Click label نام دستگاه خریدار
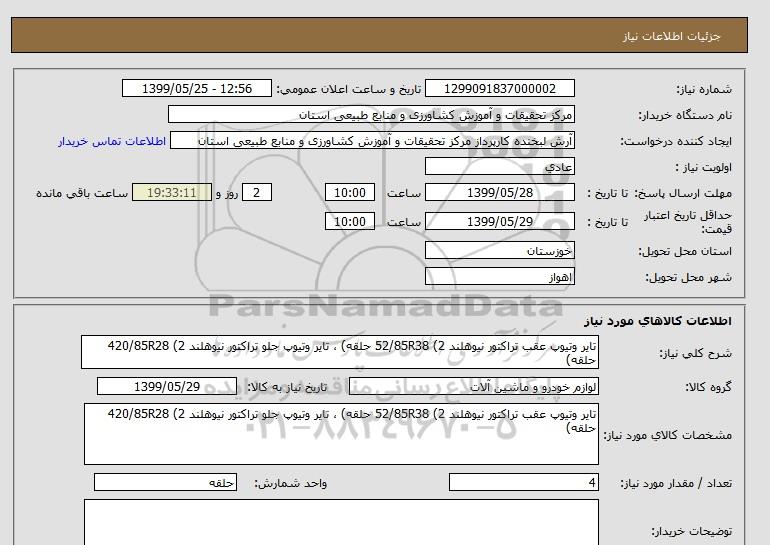The image size is (770, 545). pyautogui.click(x=685, y=115)
